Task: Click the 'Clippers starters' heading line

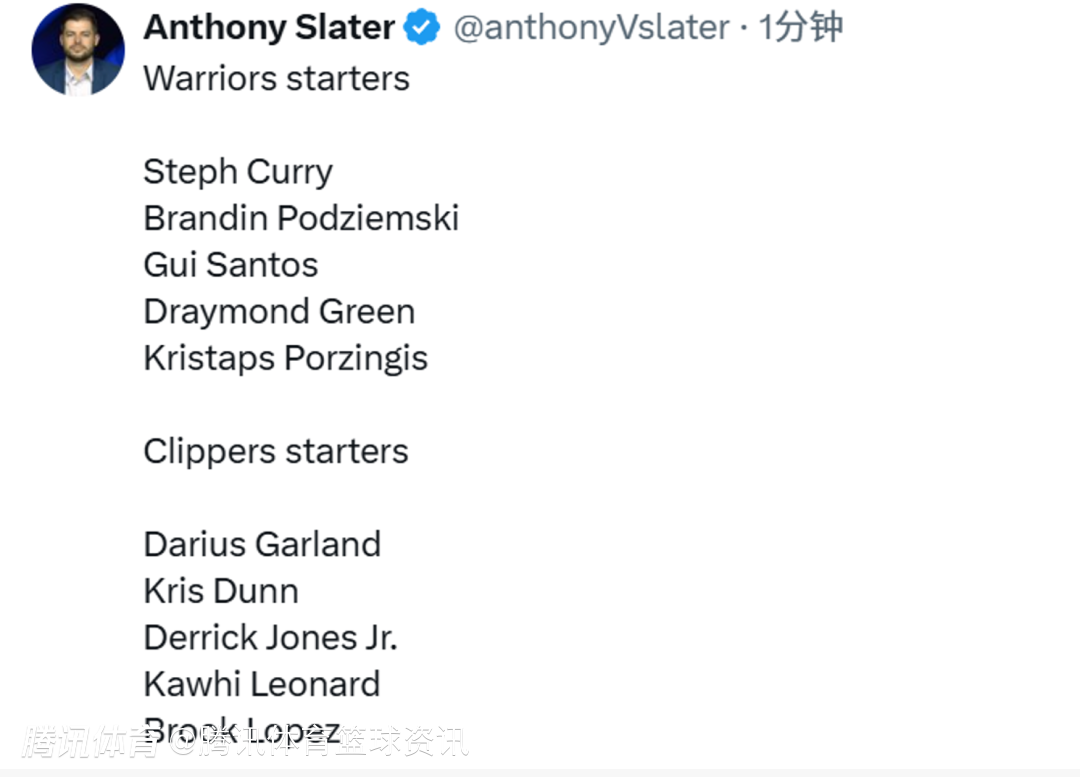Action: pos(275,451)
